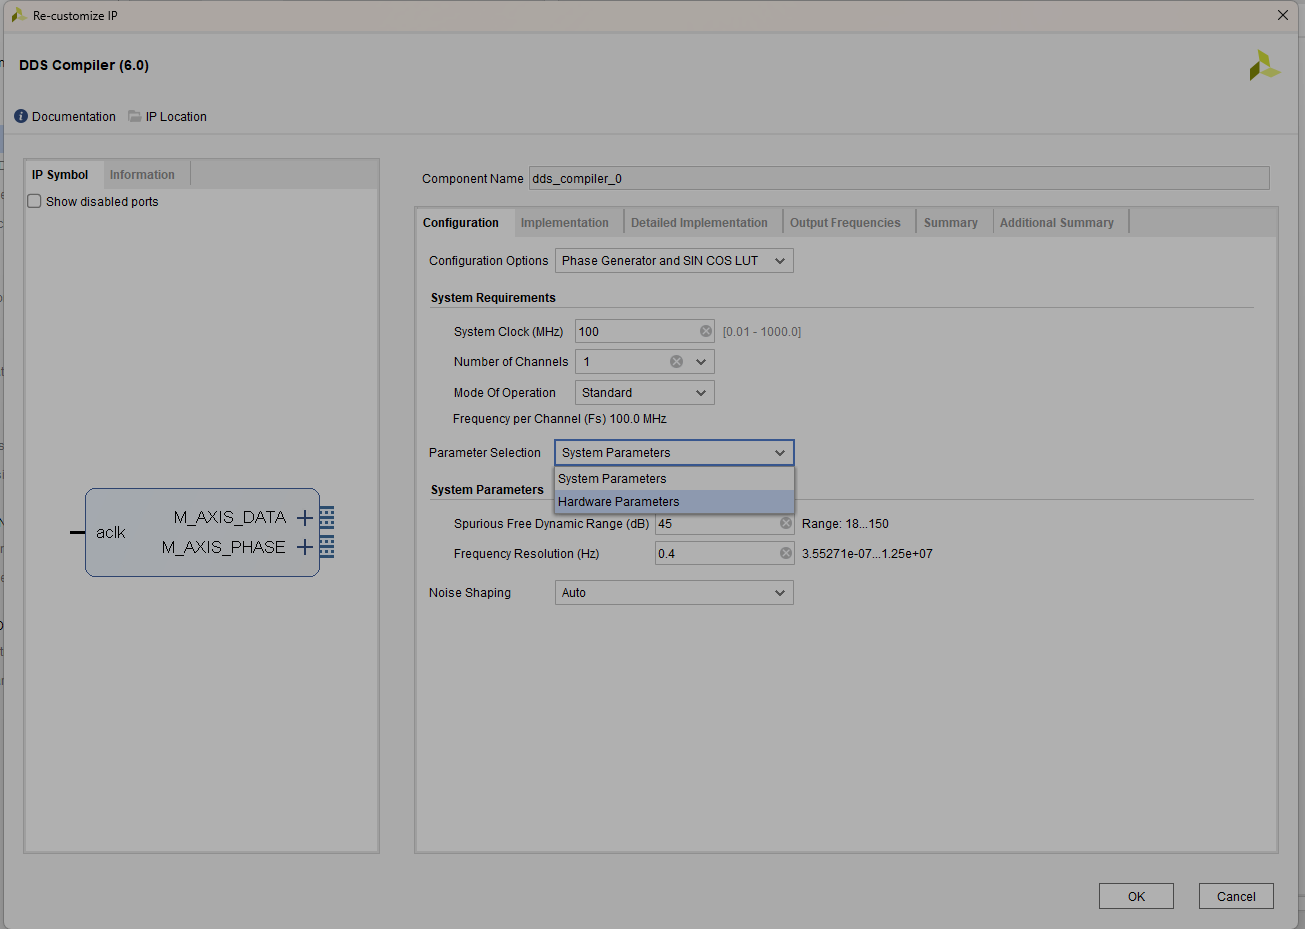
Task: Select the Information tab
Action: pos(142,175)
